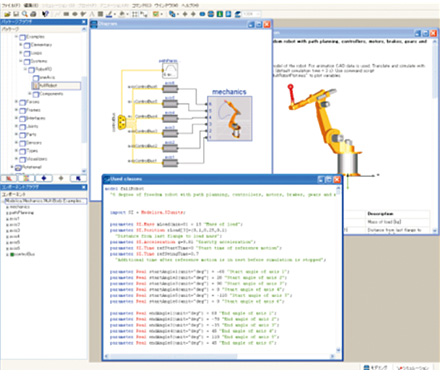Click the connection routing icon

(x=144, y=14)
